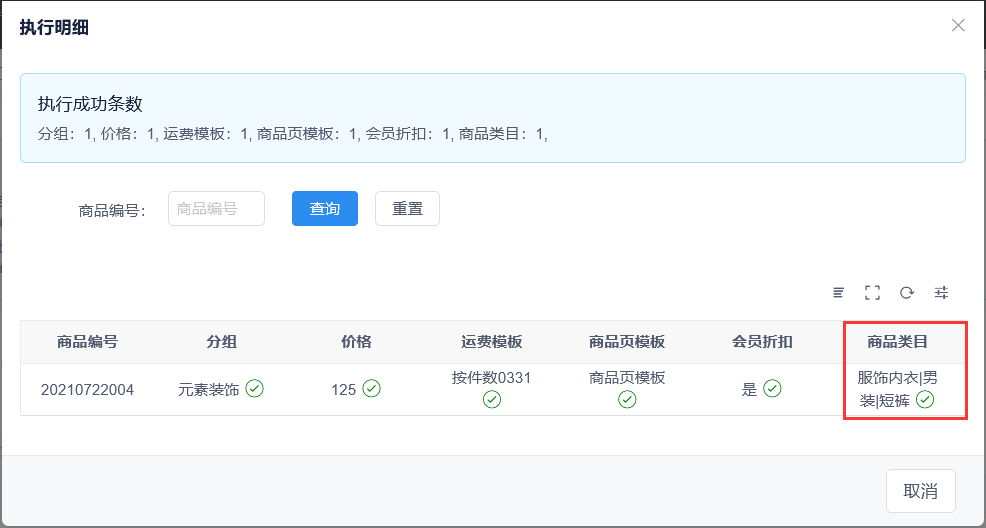
Task: Focus the 商品编号 input field
Action: 216,209
